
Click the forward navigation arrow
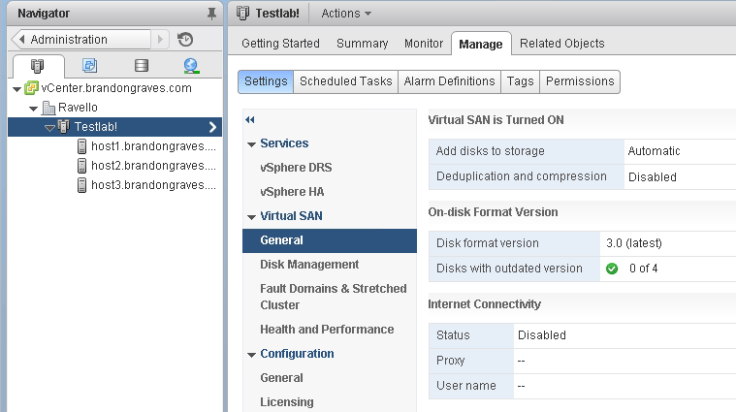click(x=160, y=39)
